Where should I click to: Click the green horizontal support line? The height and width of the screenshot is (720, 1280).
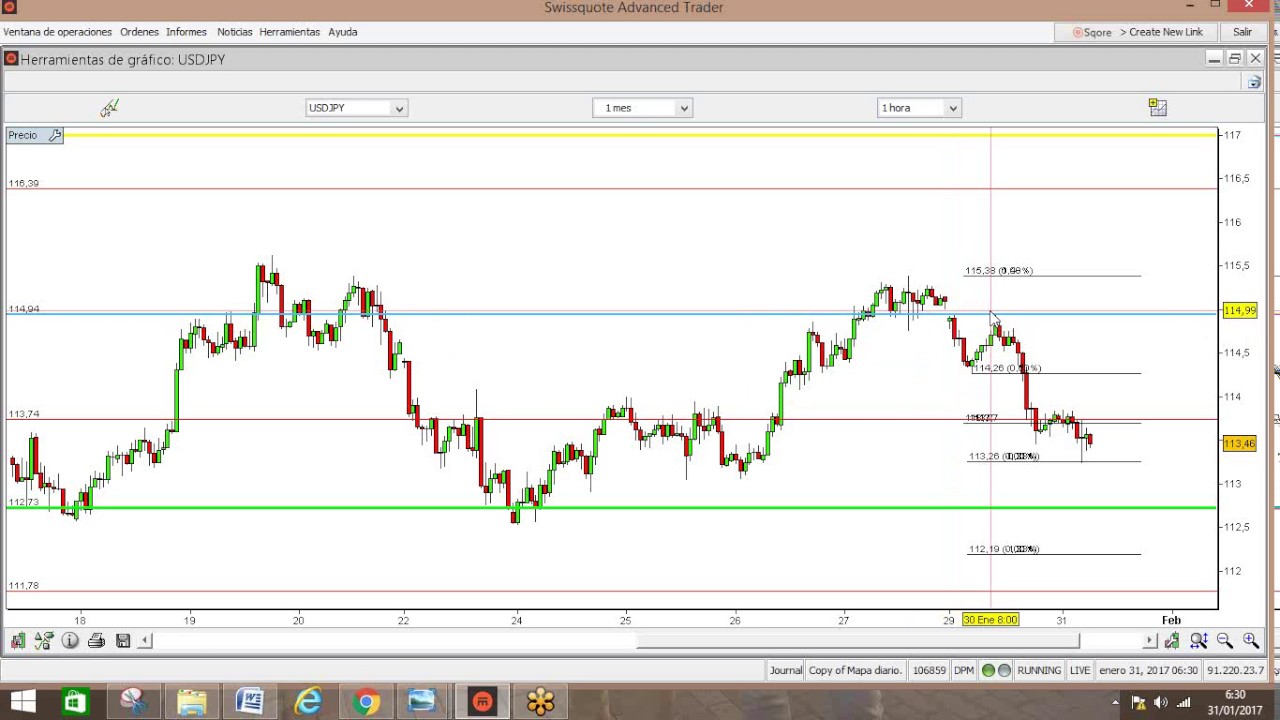tap(611, 508)
